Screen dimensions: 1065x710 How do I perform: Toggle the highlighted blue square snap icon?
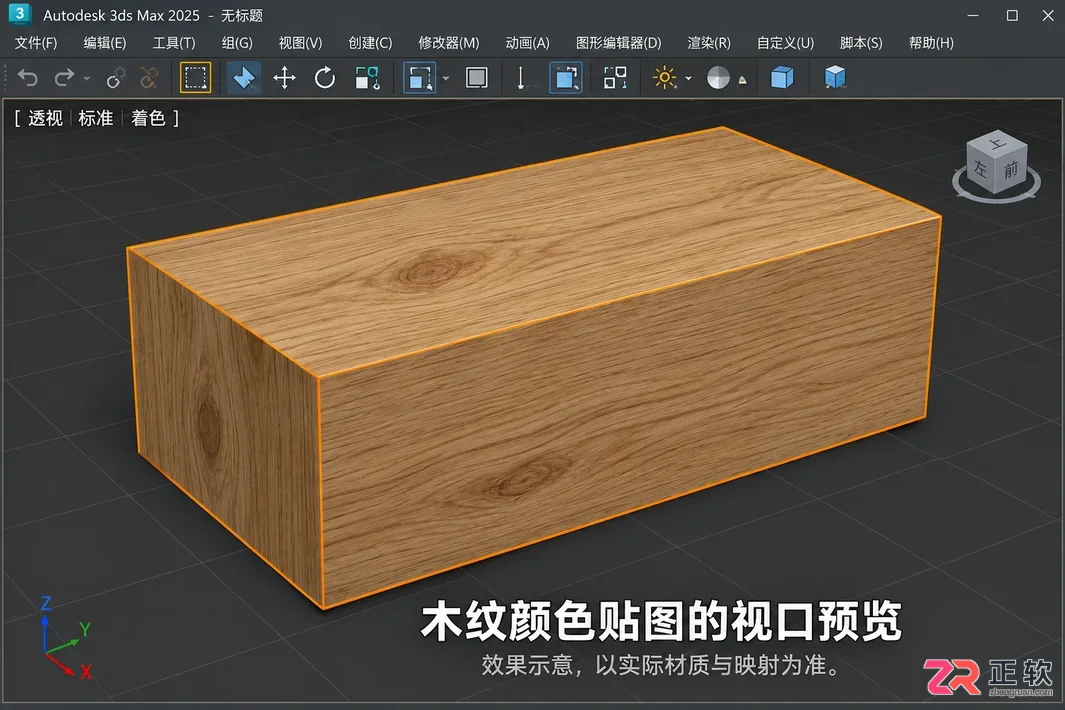pyautogui.click(x=566, y=77)
